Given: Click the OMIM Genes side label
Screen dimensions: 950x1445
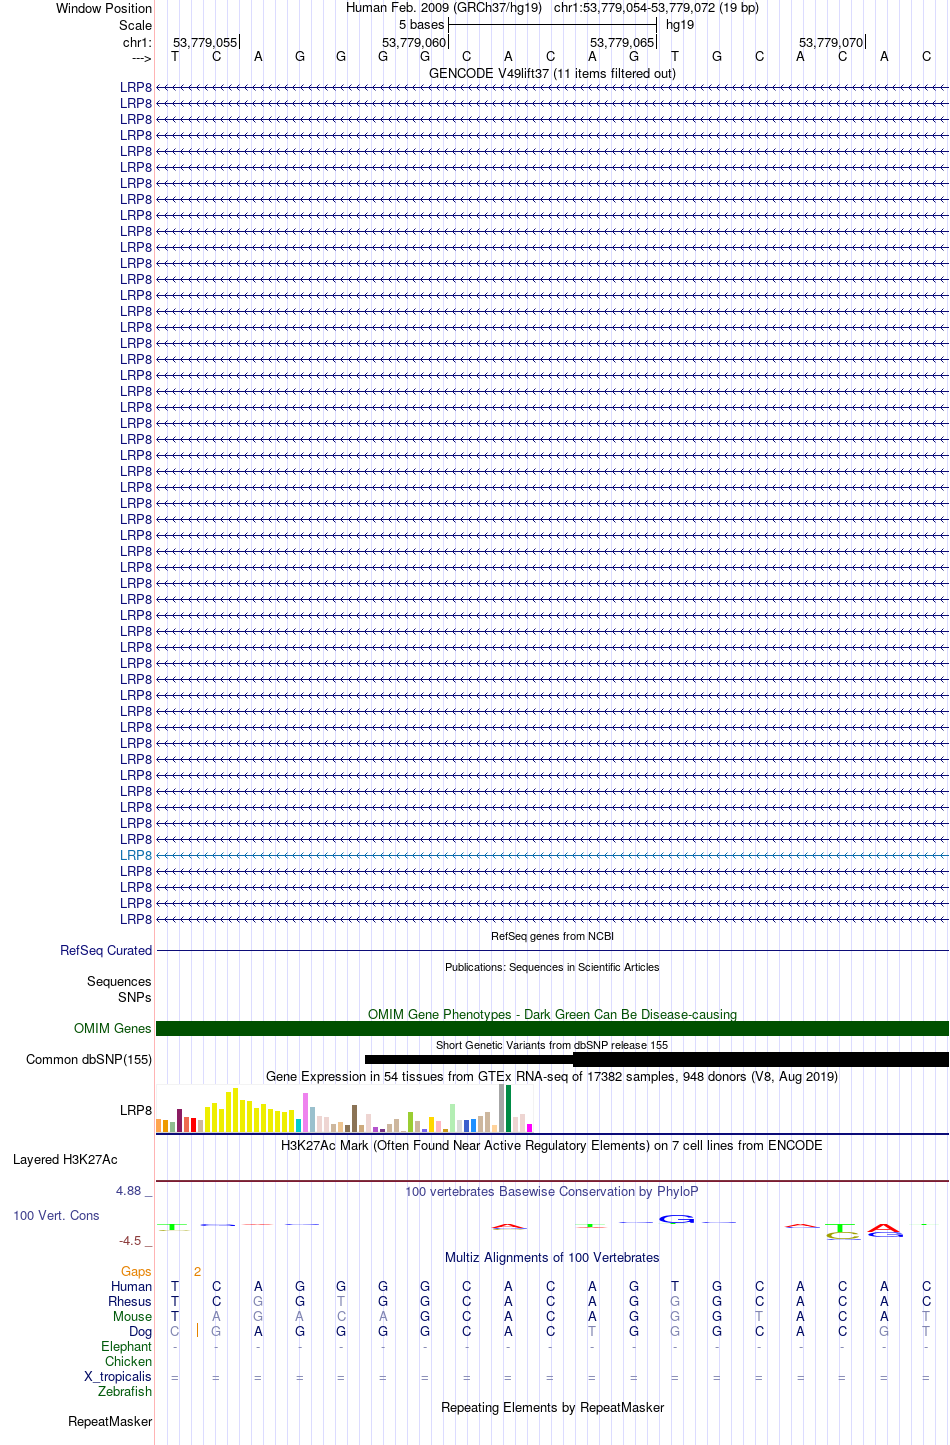Looking at the screenshot, I should 113,1029.
